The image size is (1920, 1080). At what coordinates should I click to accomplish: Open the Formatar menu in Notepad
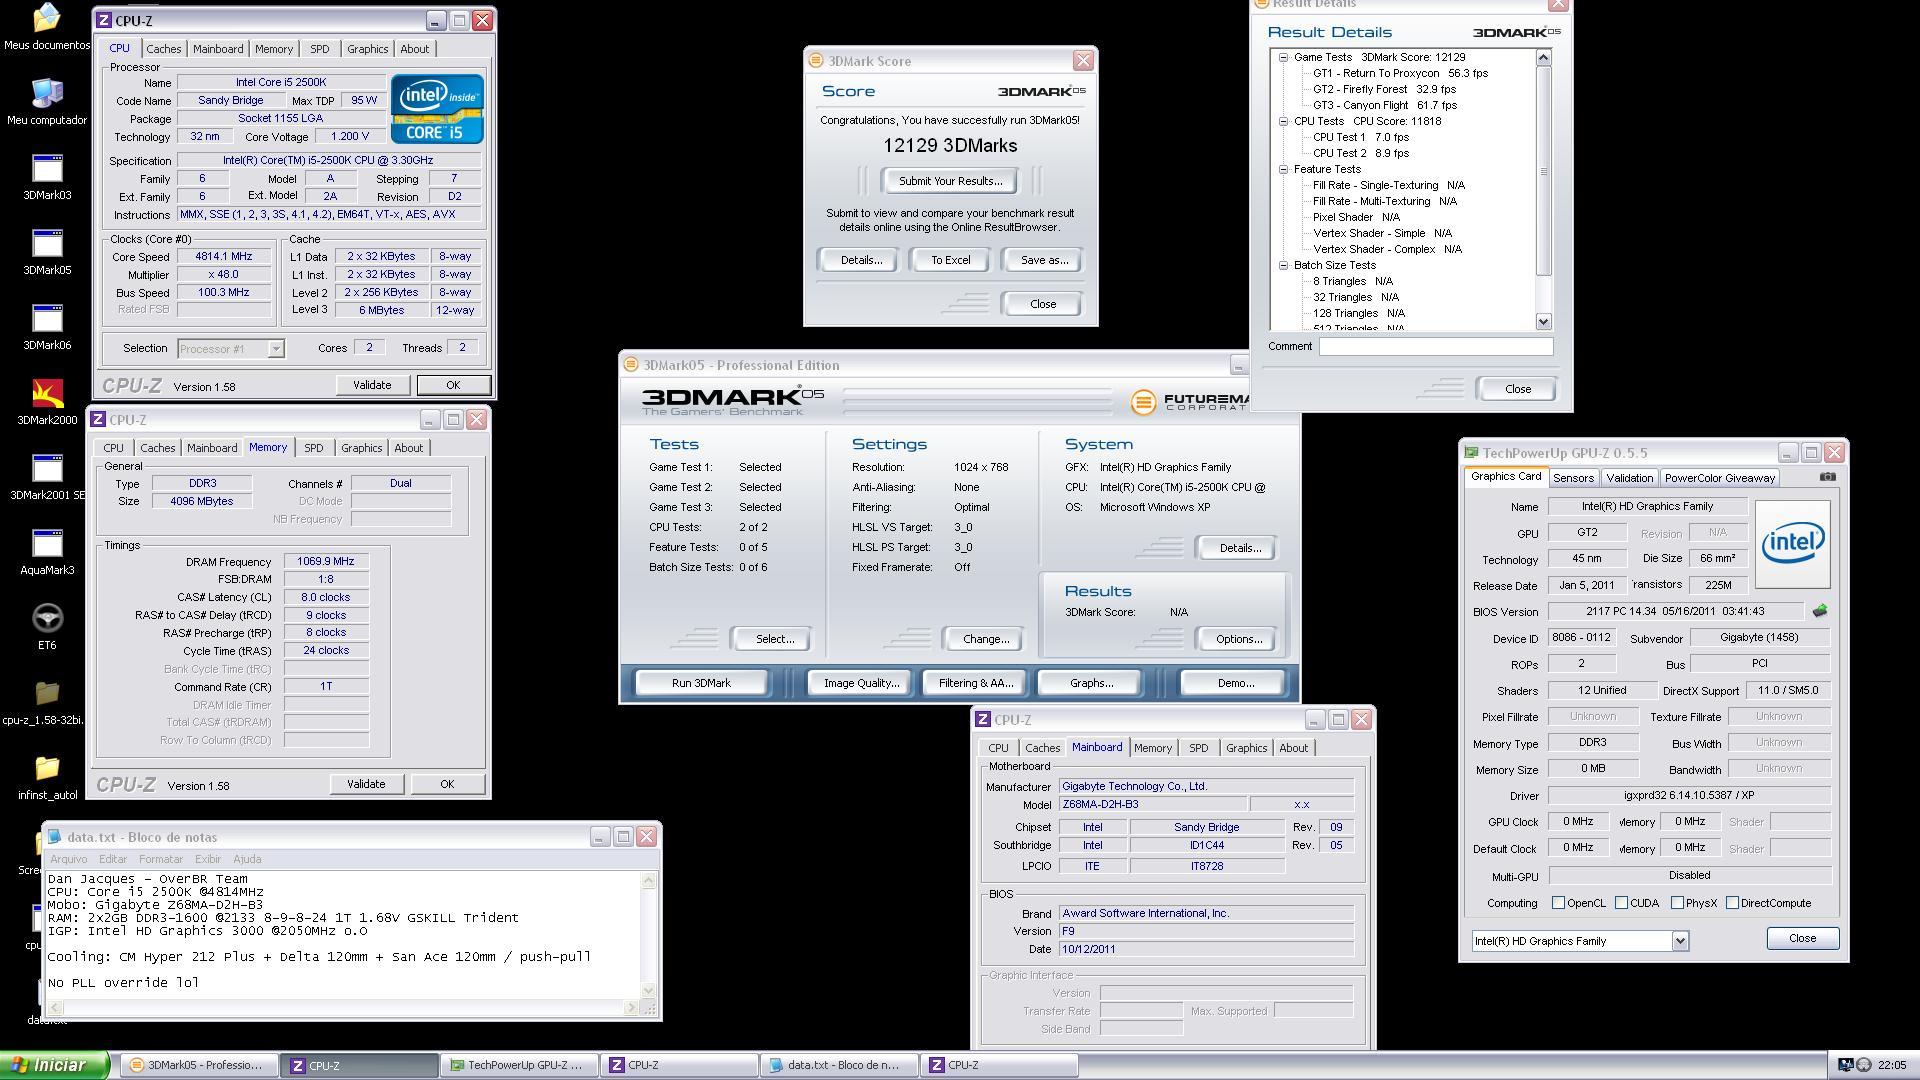point(160,859)
